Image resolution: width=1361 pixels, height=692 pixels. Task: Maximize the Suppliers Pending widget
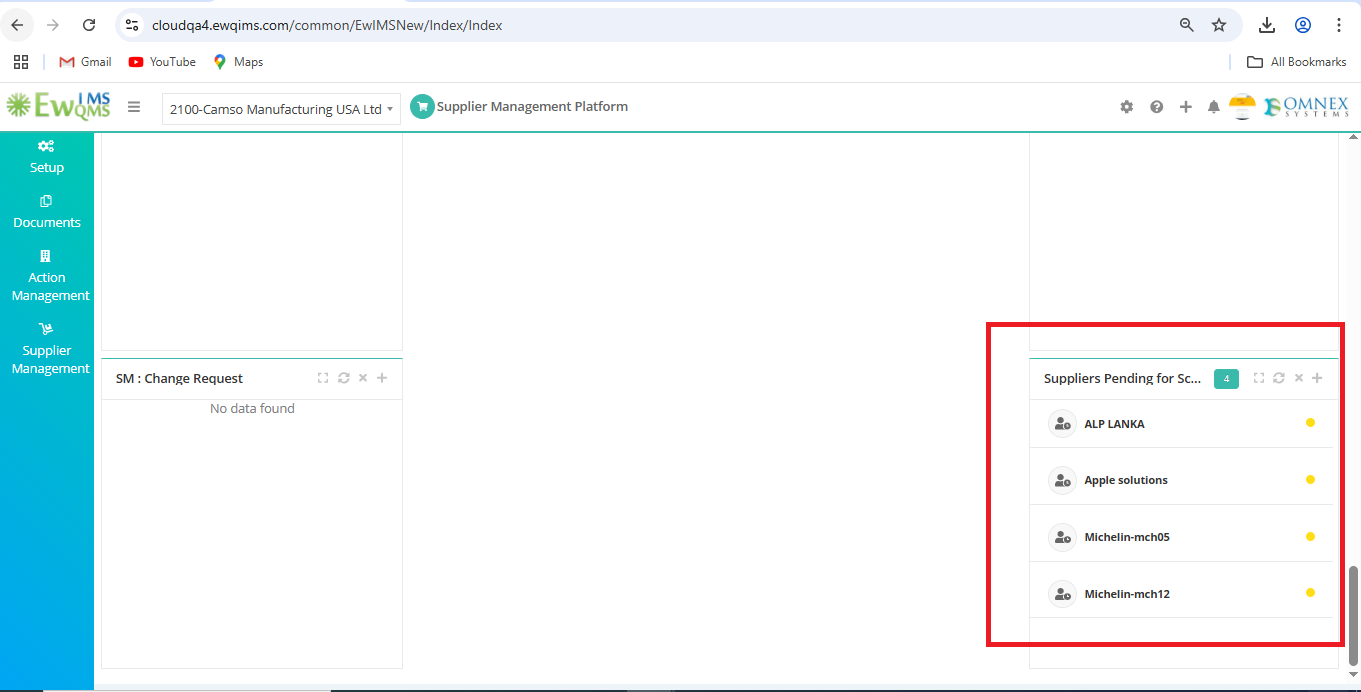(x=1259, y=378)
